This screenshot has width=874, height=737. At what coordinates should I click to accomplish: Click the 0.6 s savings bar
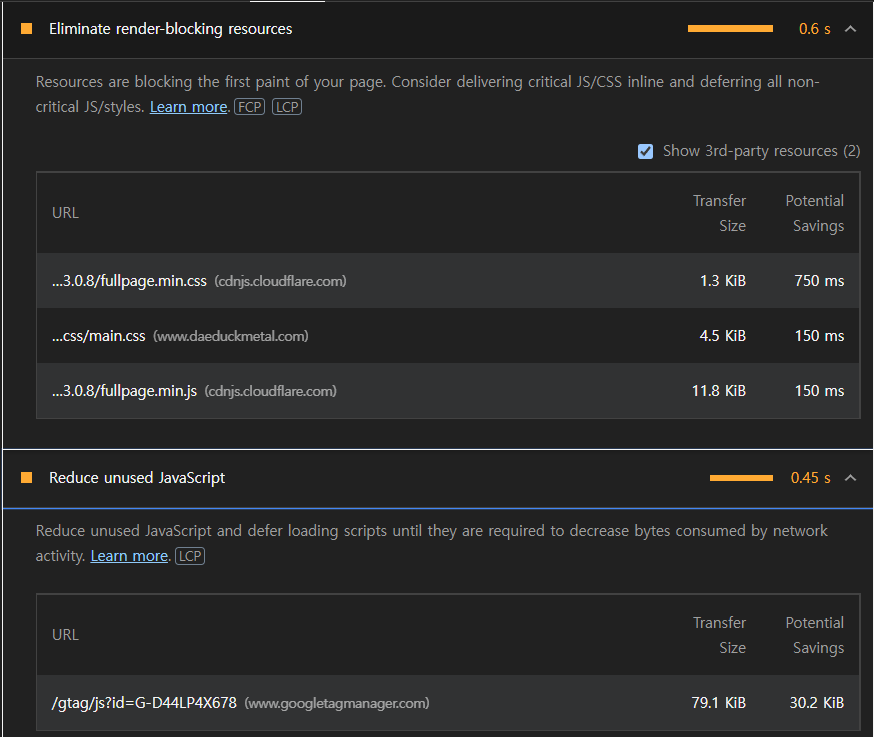(x=730, y=29)
